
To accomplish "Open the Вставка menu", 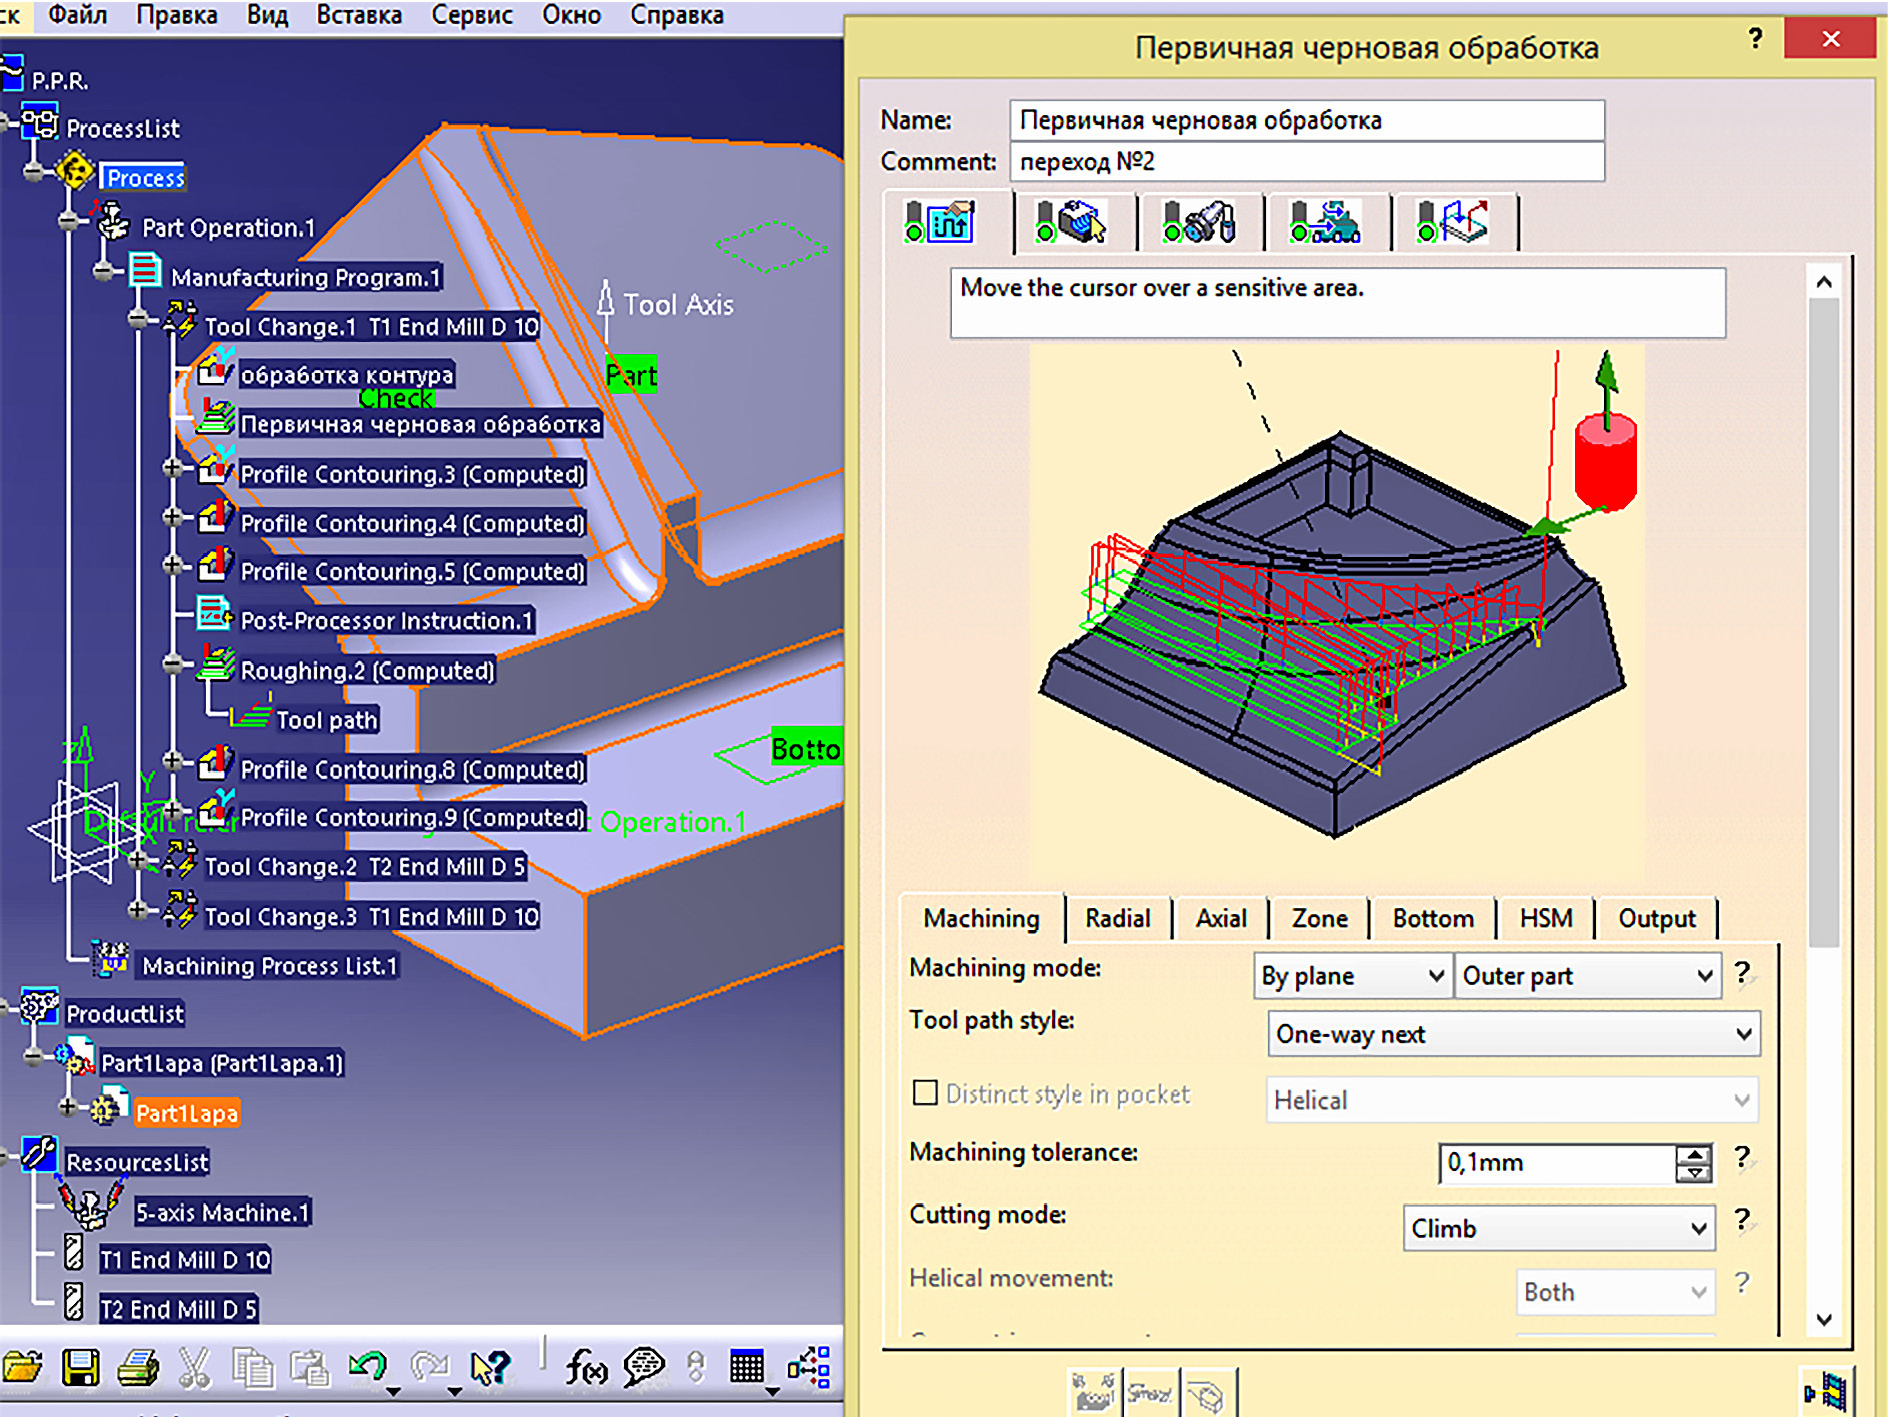I will coord(359,15).
